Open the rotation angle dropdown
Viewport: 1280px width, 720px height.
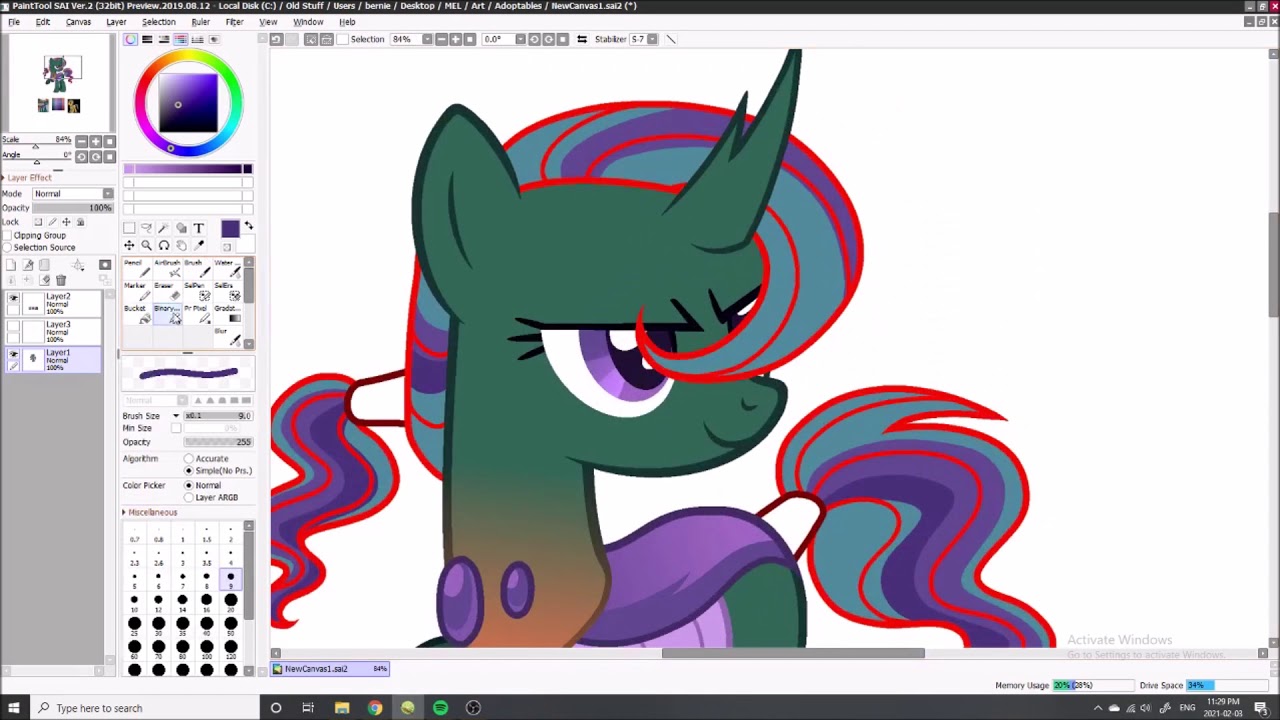(x=520, y=39)
